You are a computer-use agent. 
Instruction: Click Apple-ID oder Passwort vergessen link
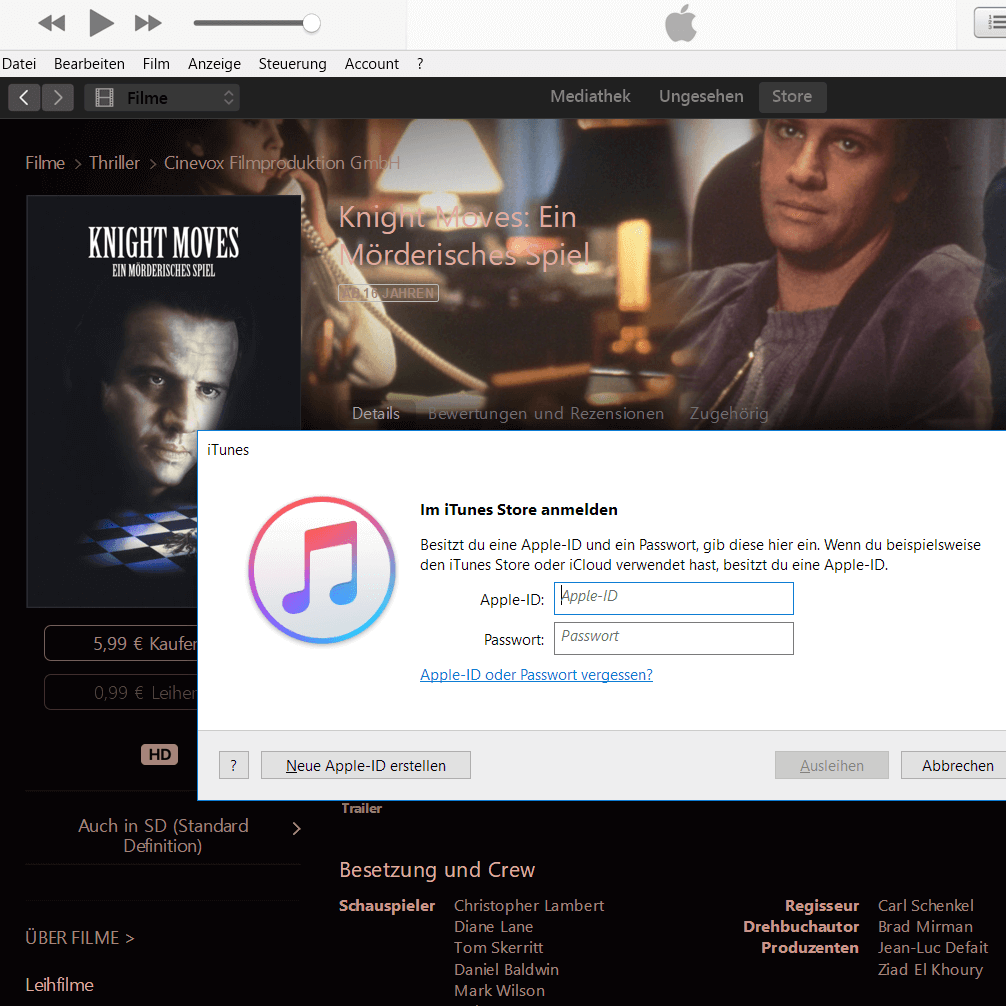(x=536, y=675)
